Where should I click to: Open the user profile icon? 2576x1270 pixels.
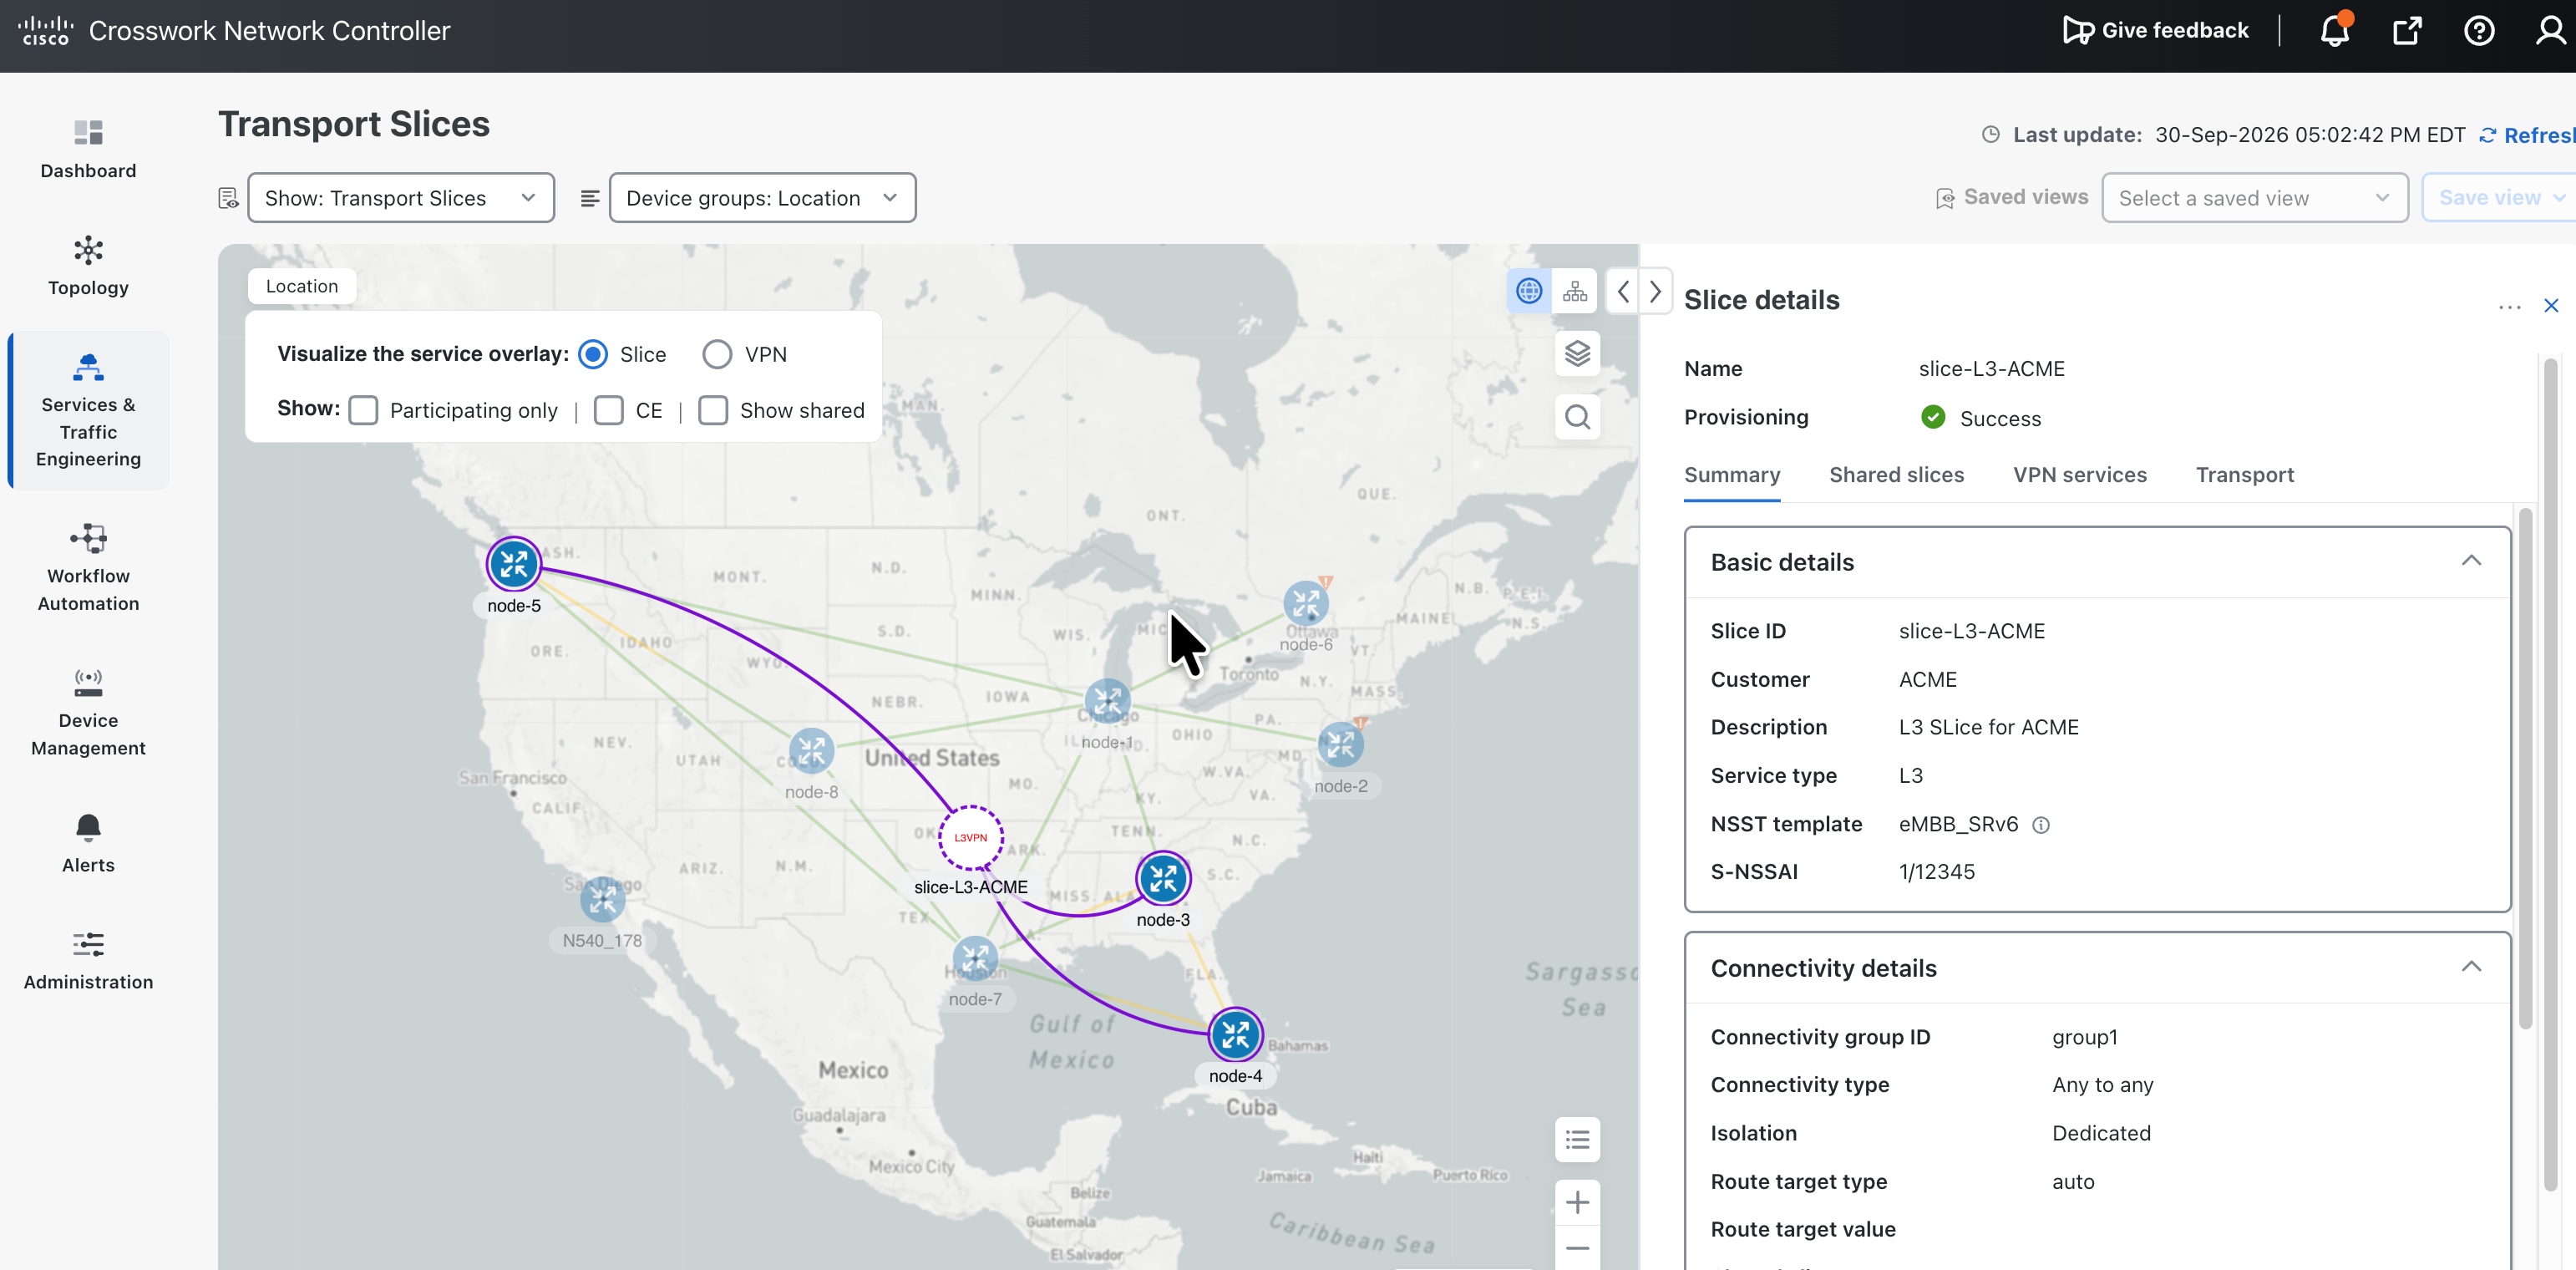tap(2551, 31)
